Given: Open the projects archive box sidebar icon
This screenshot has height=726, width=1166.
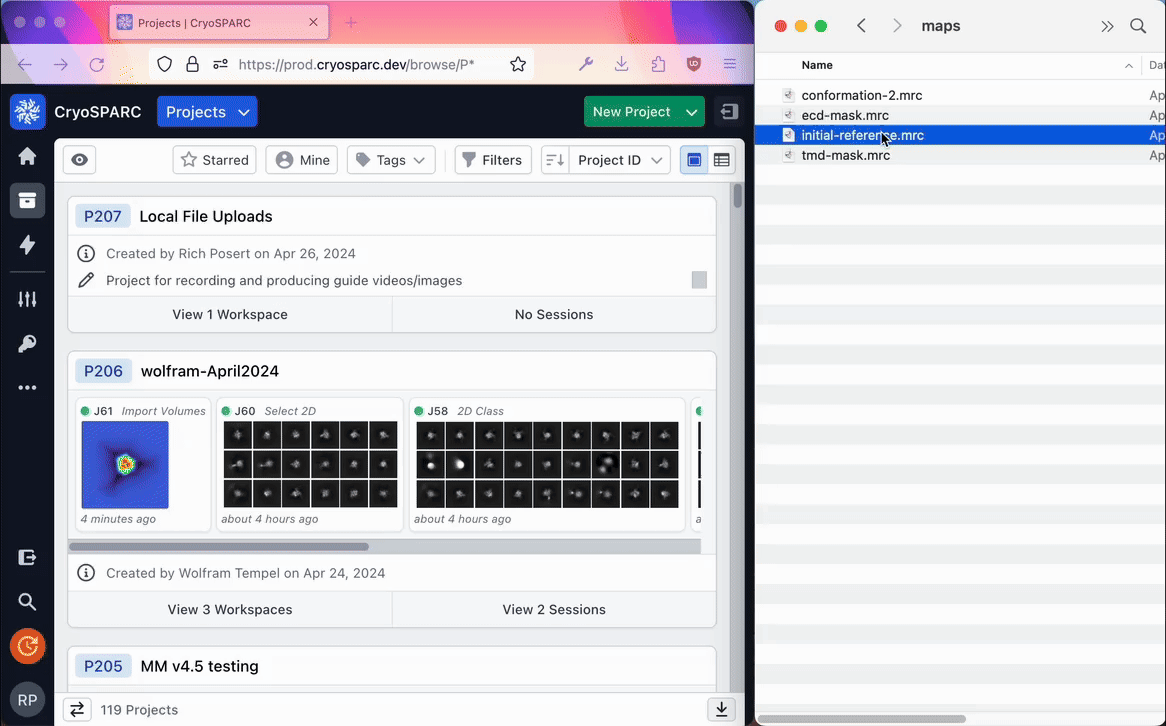Looking at the screenshot, I should (x=27, y=200).
